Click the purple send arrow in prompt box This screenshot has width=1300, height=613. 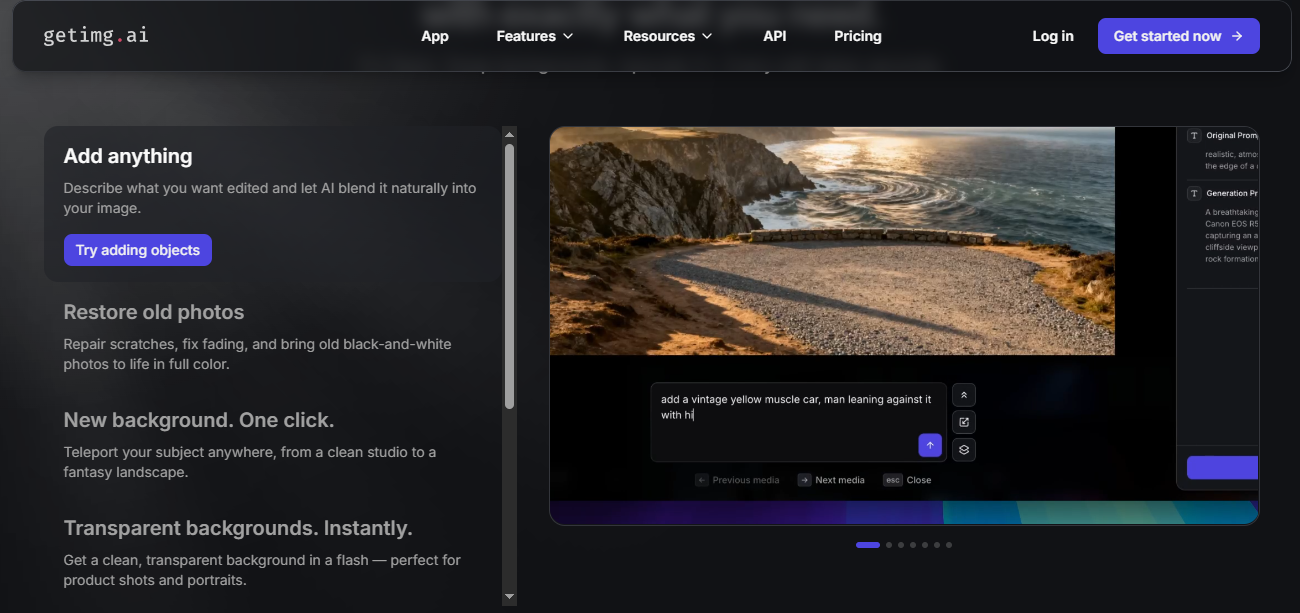[930, 446]
